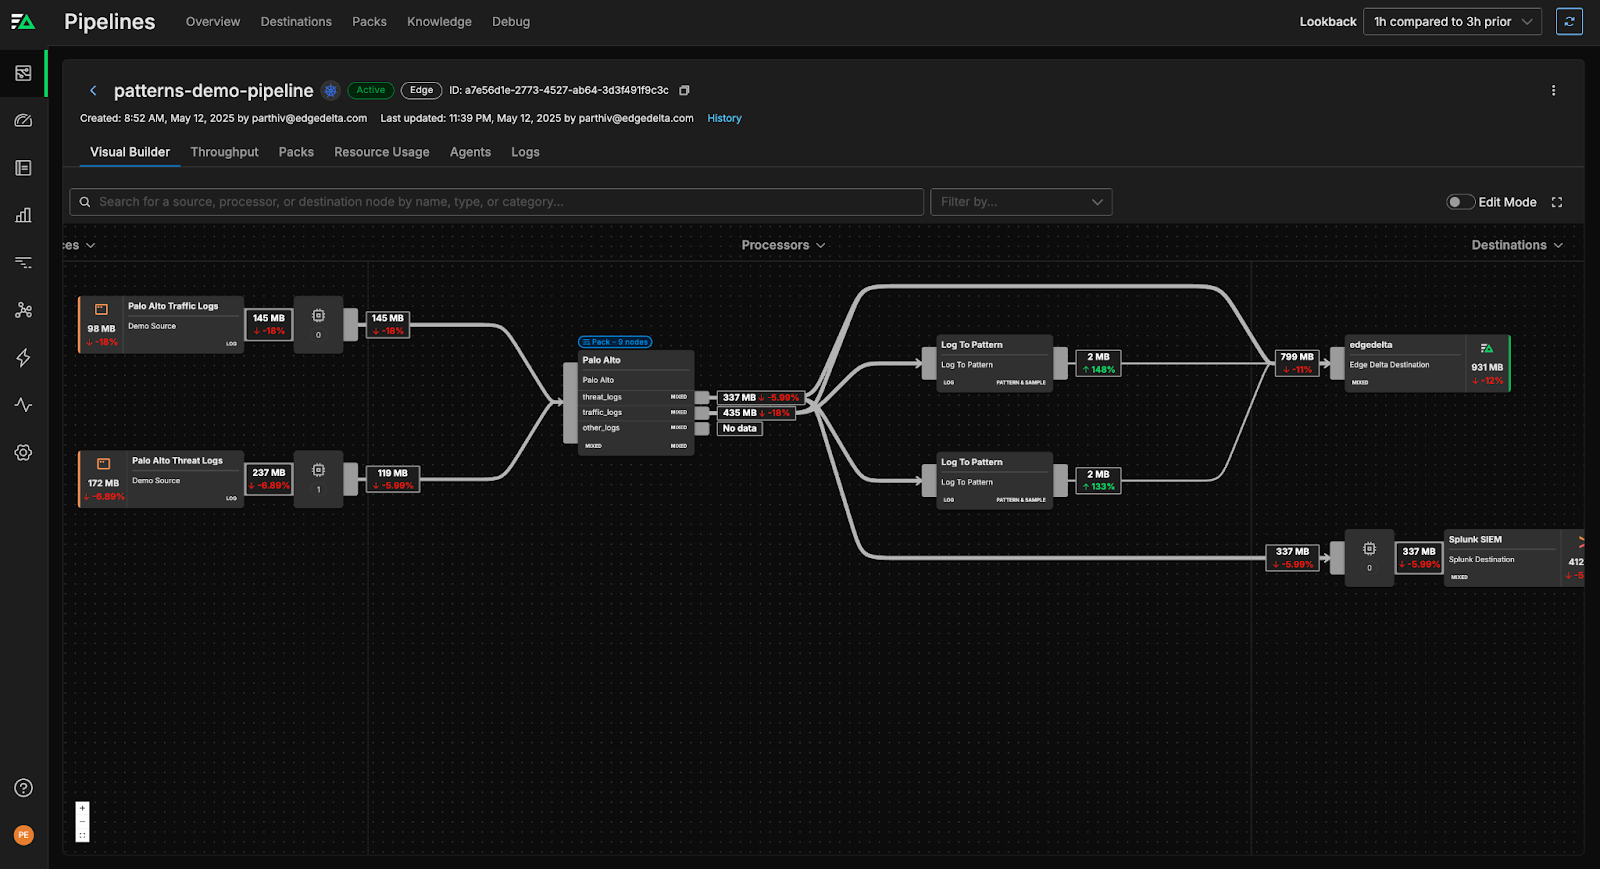
Task: Go to Destinations in the top navigation
Action: (296, 22)
